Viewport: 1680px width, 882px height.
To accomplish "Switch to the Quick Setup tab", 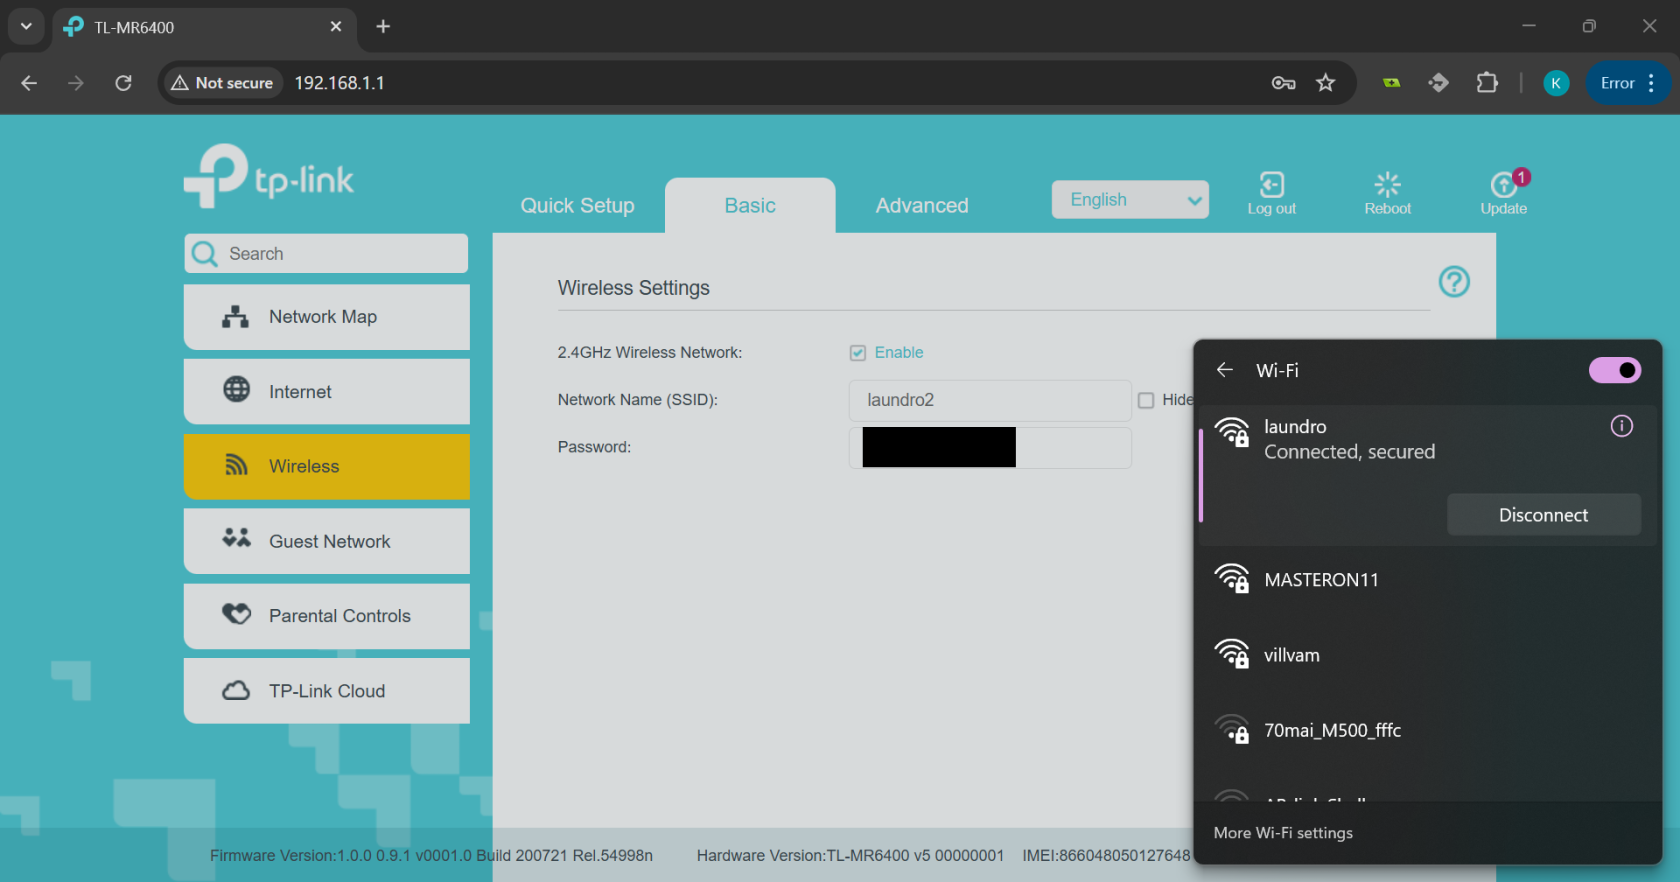I will pyautogui.click(x=577, y=205).
